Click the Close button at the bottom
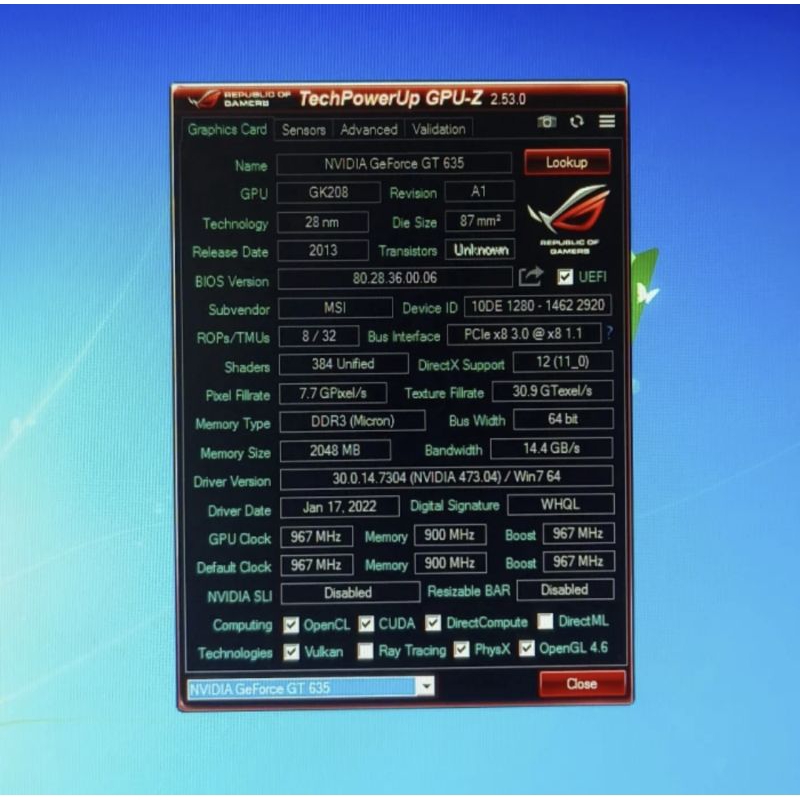Viewport: 800px width, 800px height. pos(582,684)
